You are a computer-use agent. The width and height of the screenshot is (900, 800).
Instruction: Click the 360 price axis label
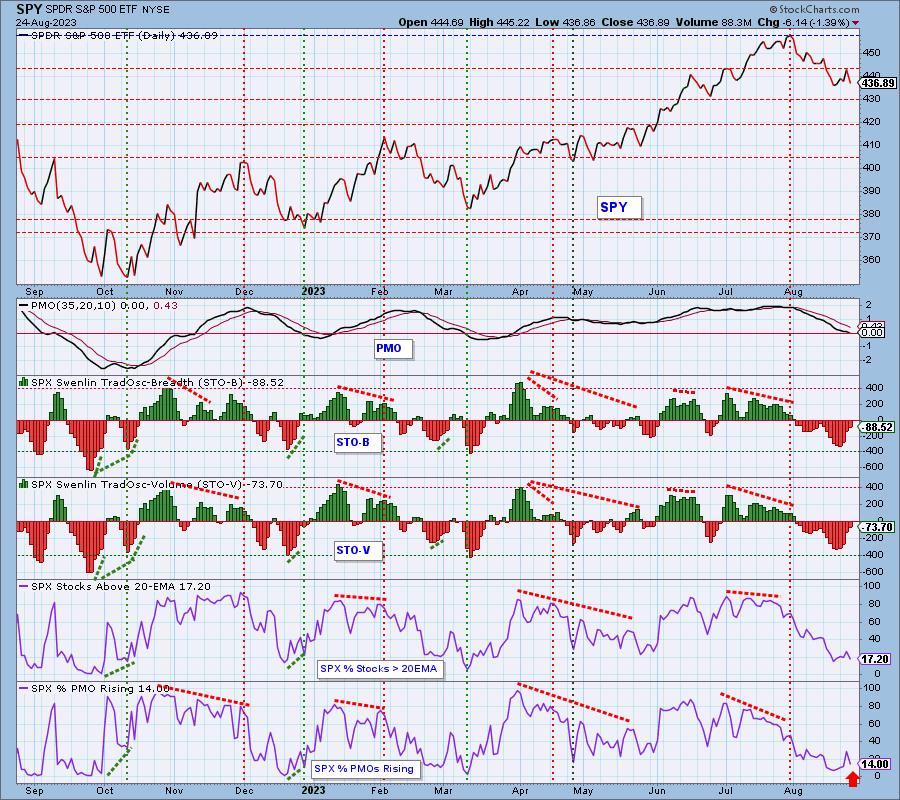(871, 259)
